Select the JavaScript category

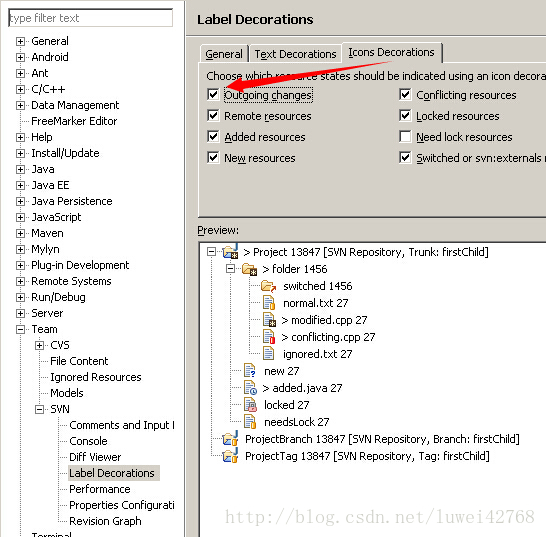(56, 217)
